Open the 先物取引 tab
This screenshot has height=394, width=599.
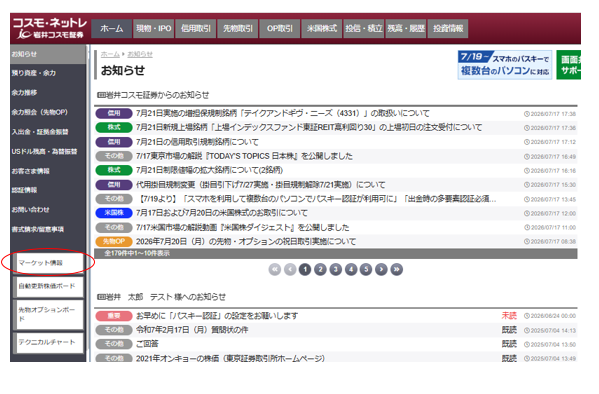pos(238,29)
